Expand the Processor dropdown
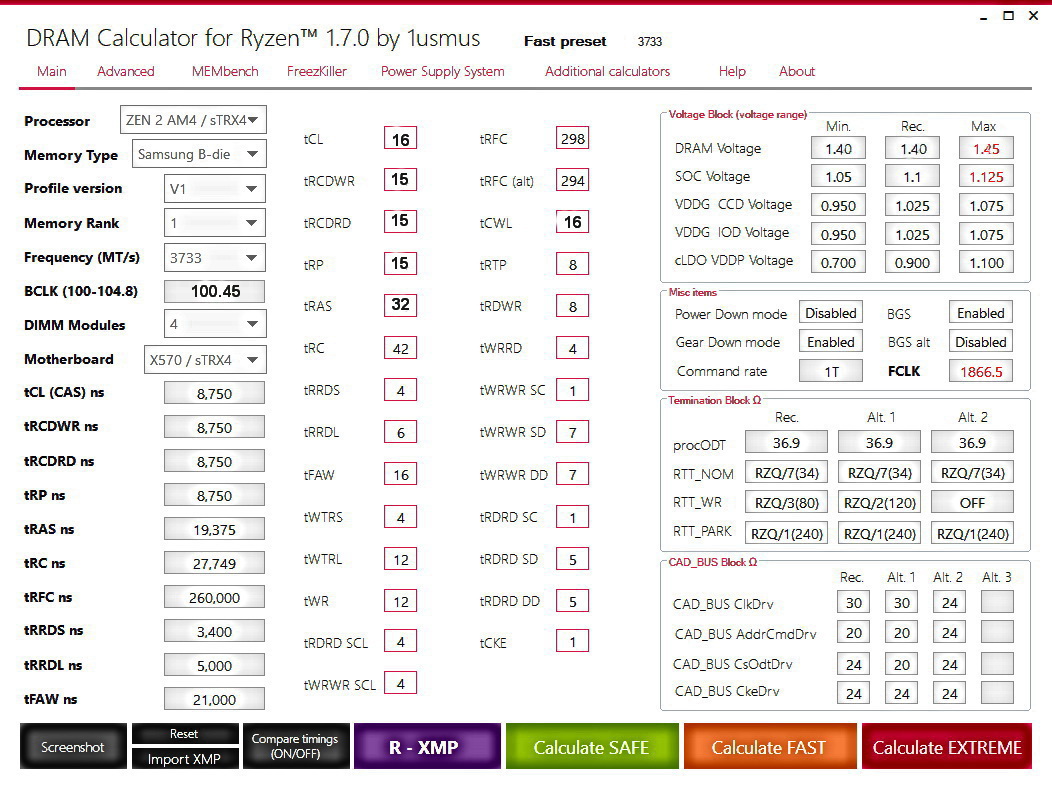The width and height of the screenshot is (1052, 790). [193, 120]
